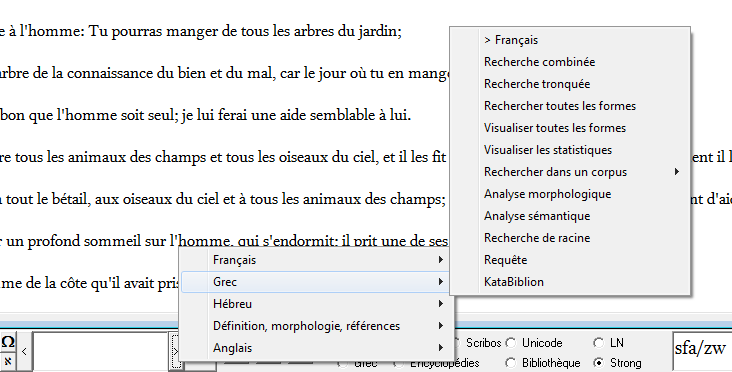Click the left arrow beside search box
This screenshot has width=732, height=372.
(24, 351)
